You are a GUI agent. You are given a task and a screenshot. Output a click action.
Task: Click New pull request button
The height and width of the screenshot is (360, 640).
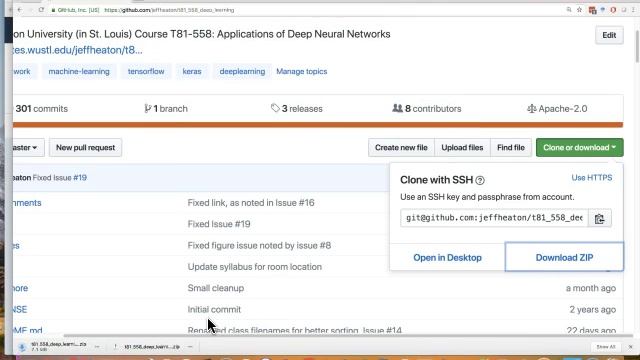(85, 148)
